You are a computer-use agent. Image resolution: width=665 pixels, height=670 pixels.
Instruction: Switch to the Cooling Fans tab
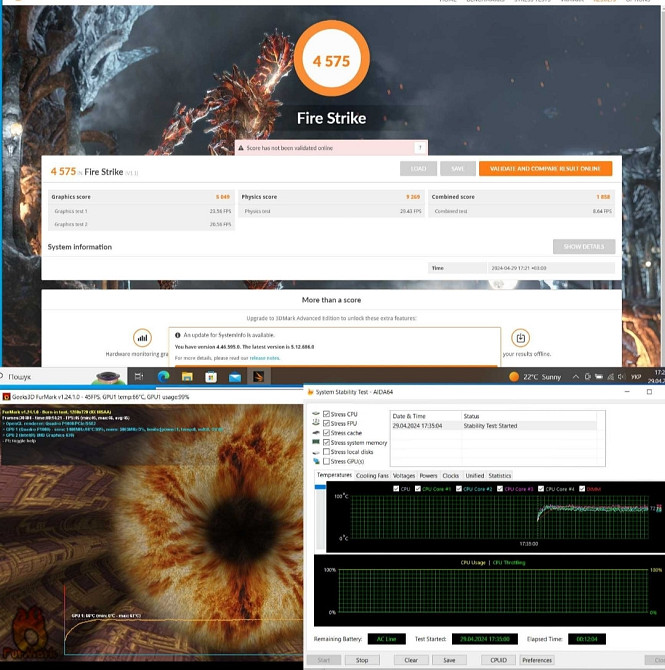click(x=372, y=476)
